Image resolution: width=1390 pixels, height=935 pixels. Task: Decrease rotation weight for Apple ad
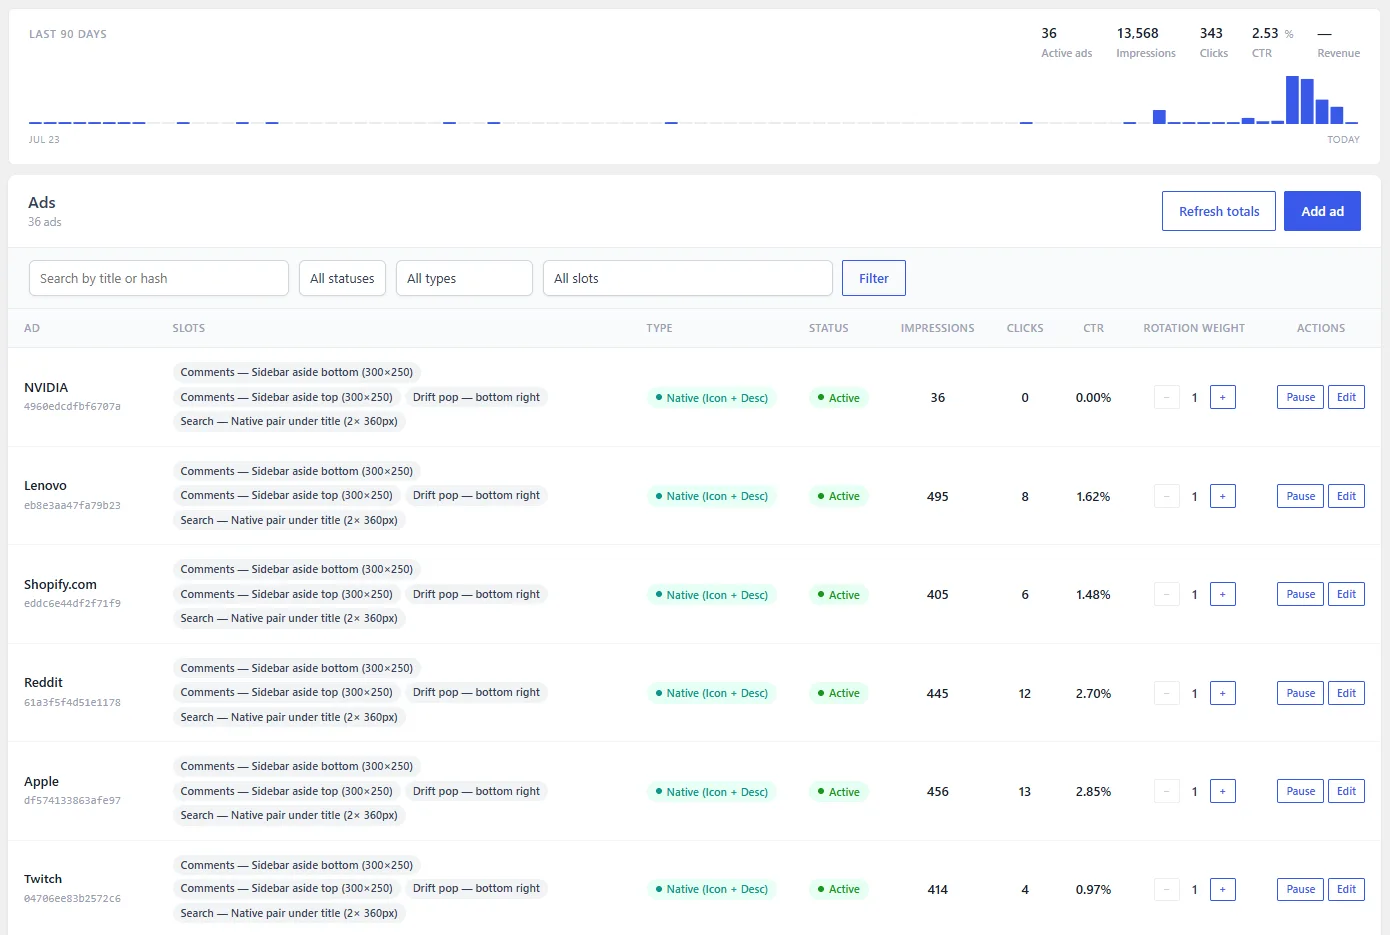point(1167,791)
